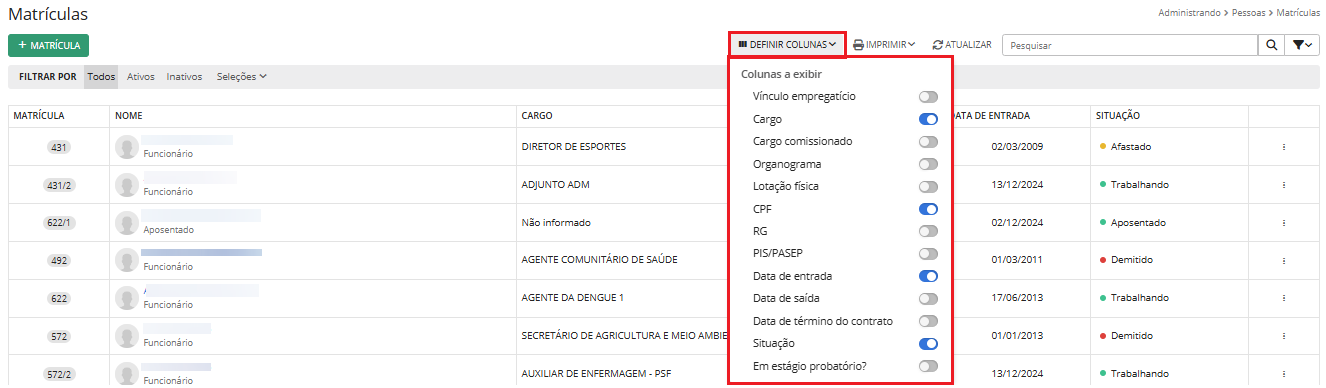This screenshot has height=388, width=1326.
Task: Focus the Pesquisar search field
Action: 1130,45
